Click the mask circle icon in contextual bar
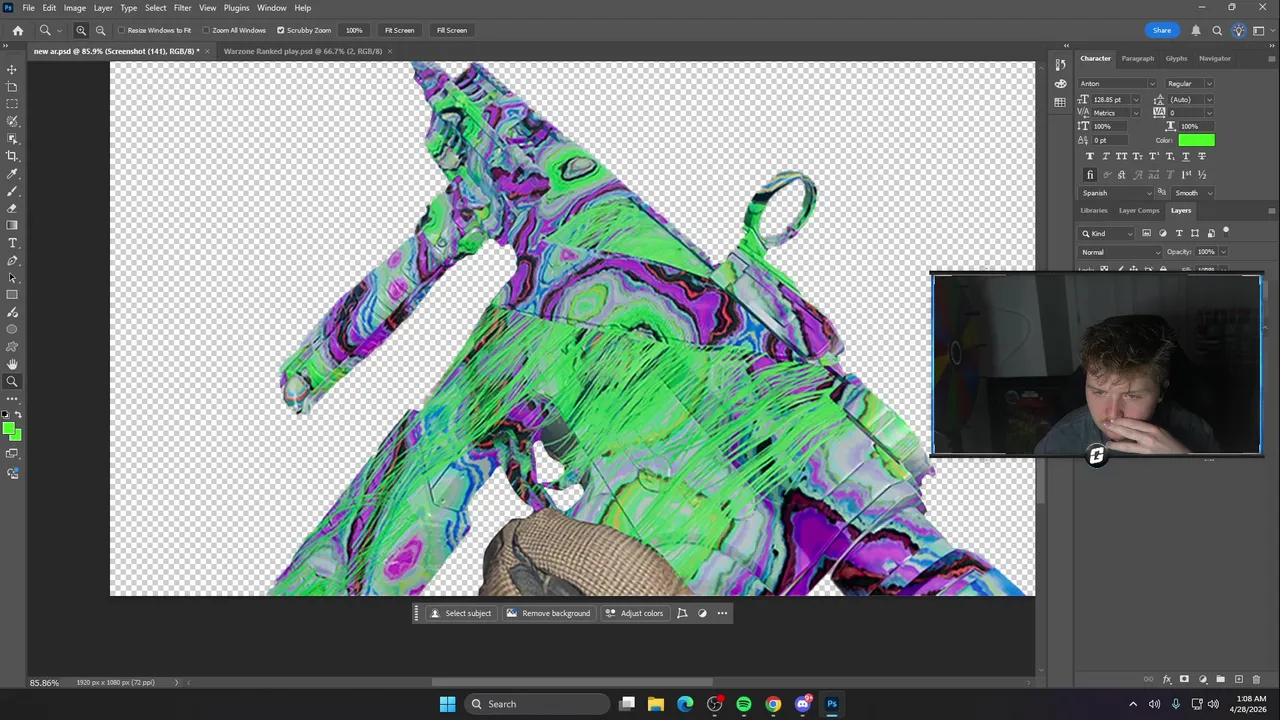This screenshot has width=1280, height=720. click(702, 613)
